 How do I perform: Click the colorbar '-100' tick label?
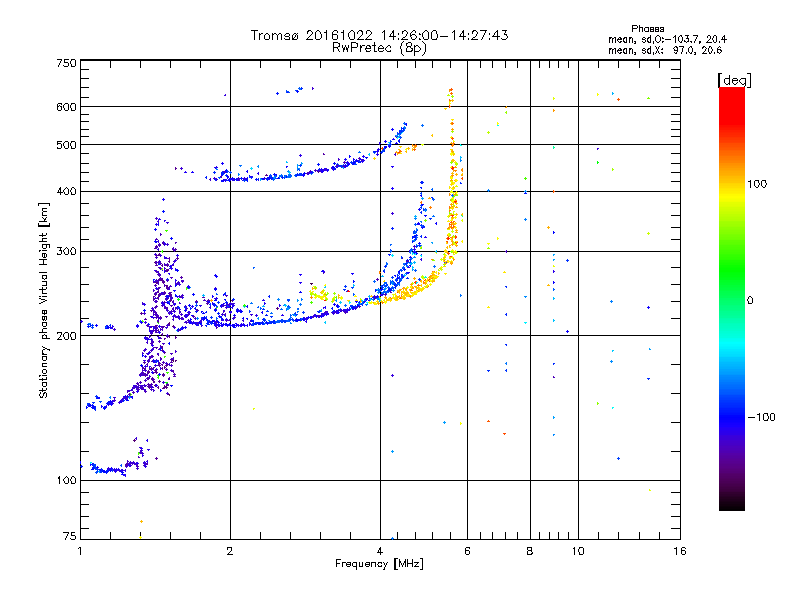point(761,417)
